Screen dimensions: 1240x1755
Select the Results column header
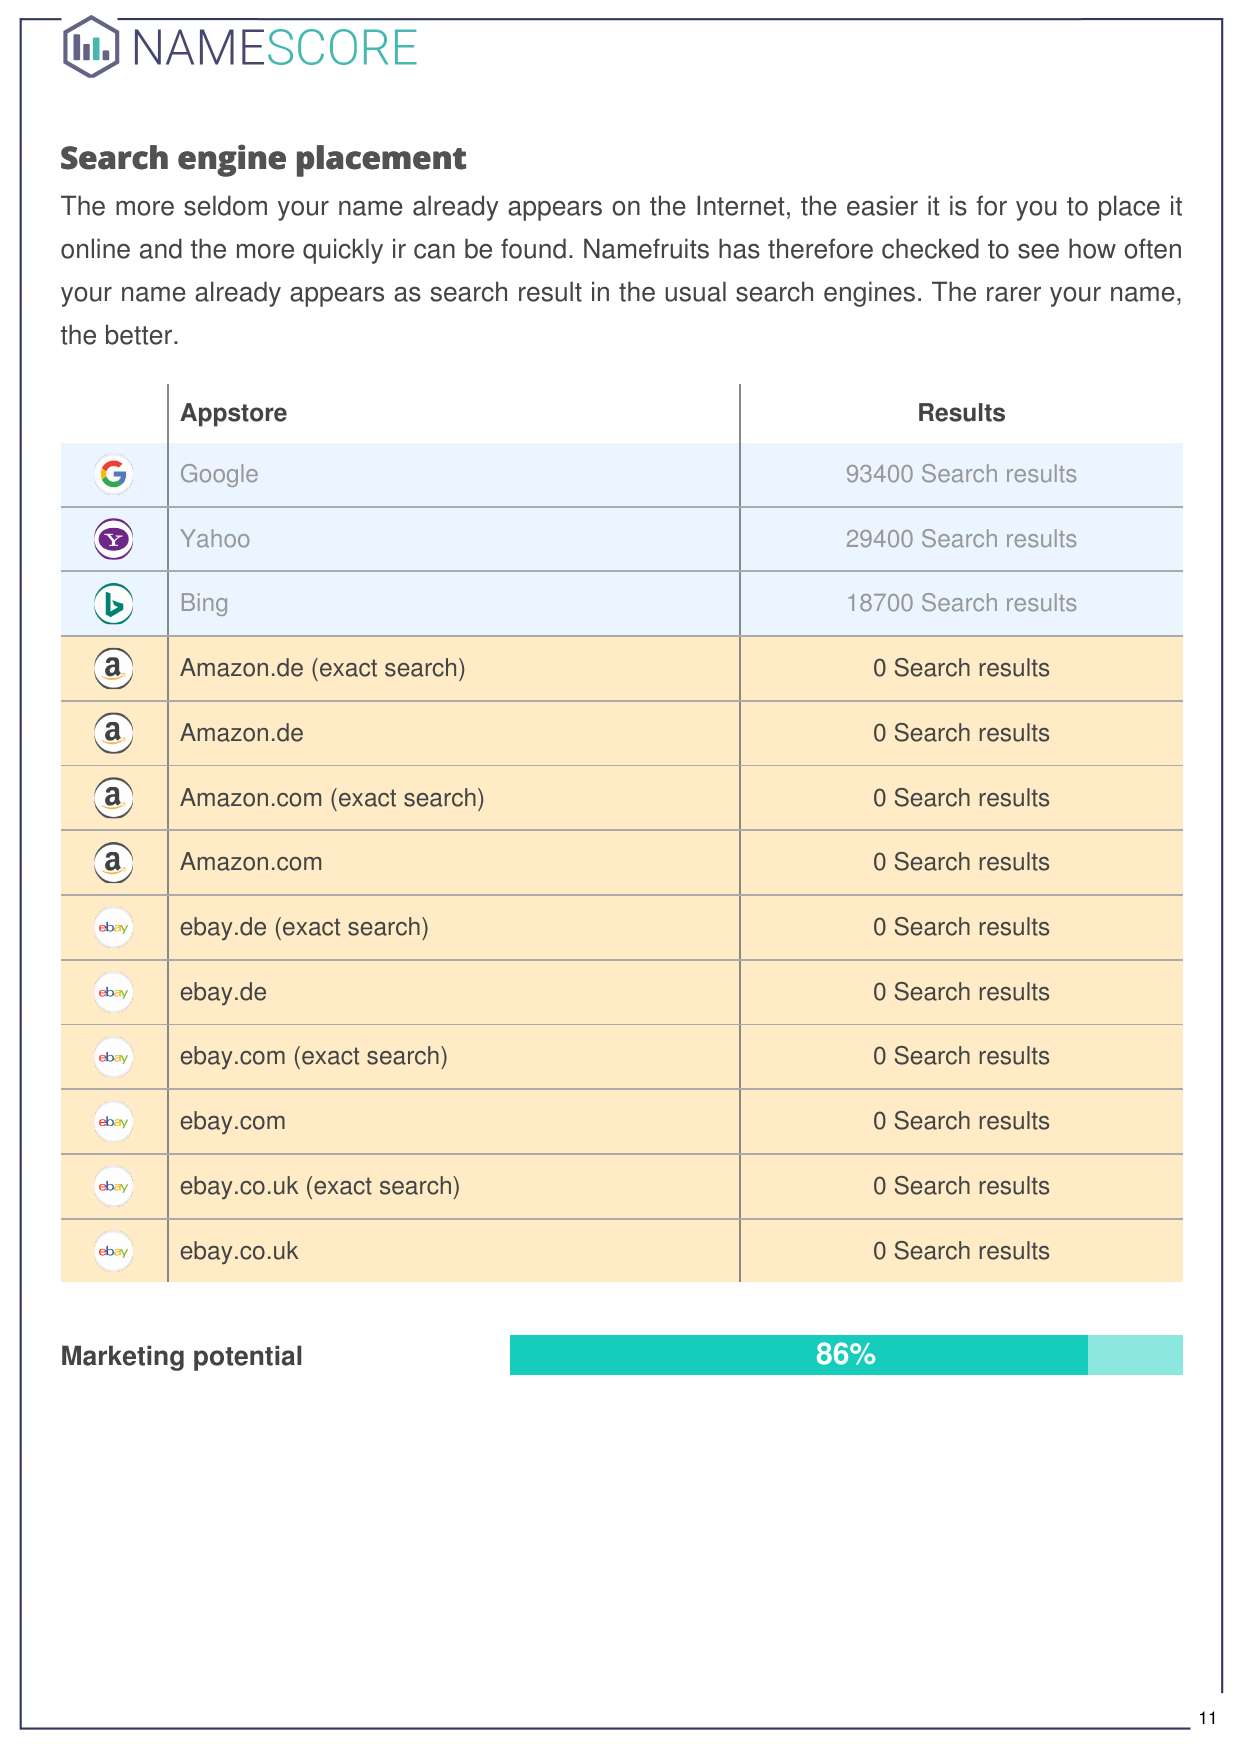[961, 413]
